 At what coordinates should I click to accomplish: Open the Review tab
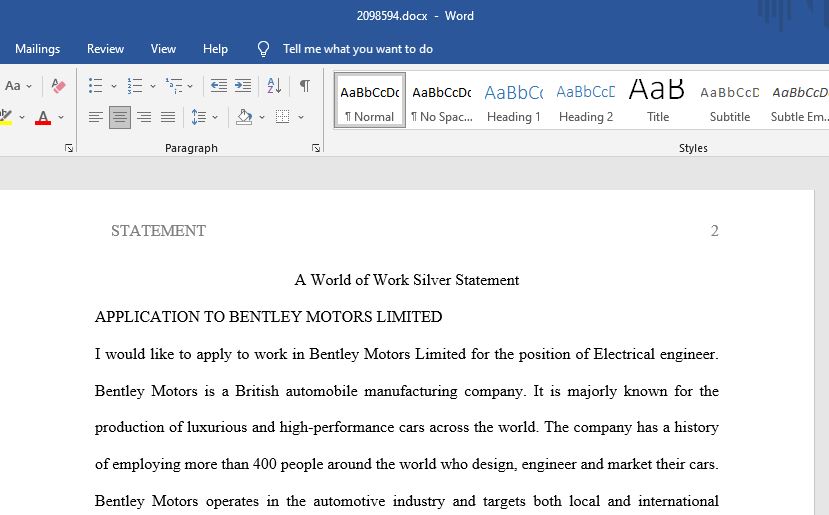tap(105, 49)
